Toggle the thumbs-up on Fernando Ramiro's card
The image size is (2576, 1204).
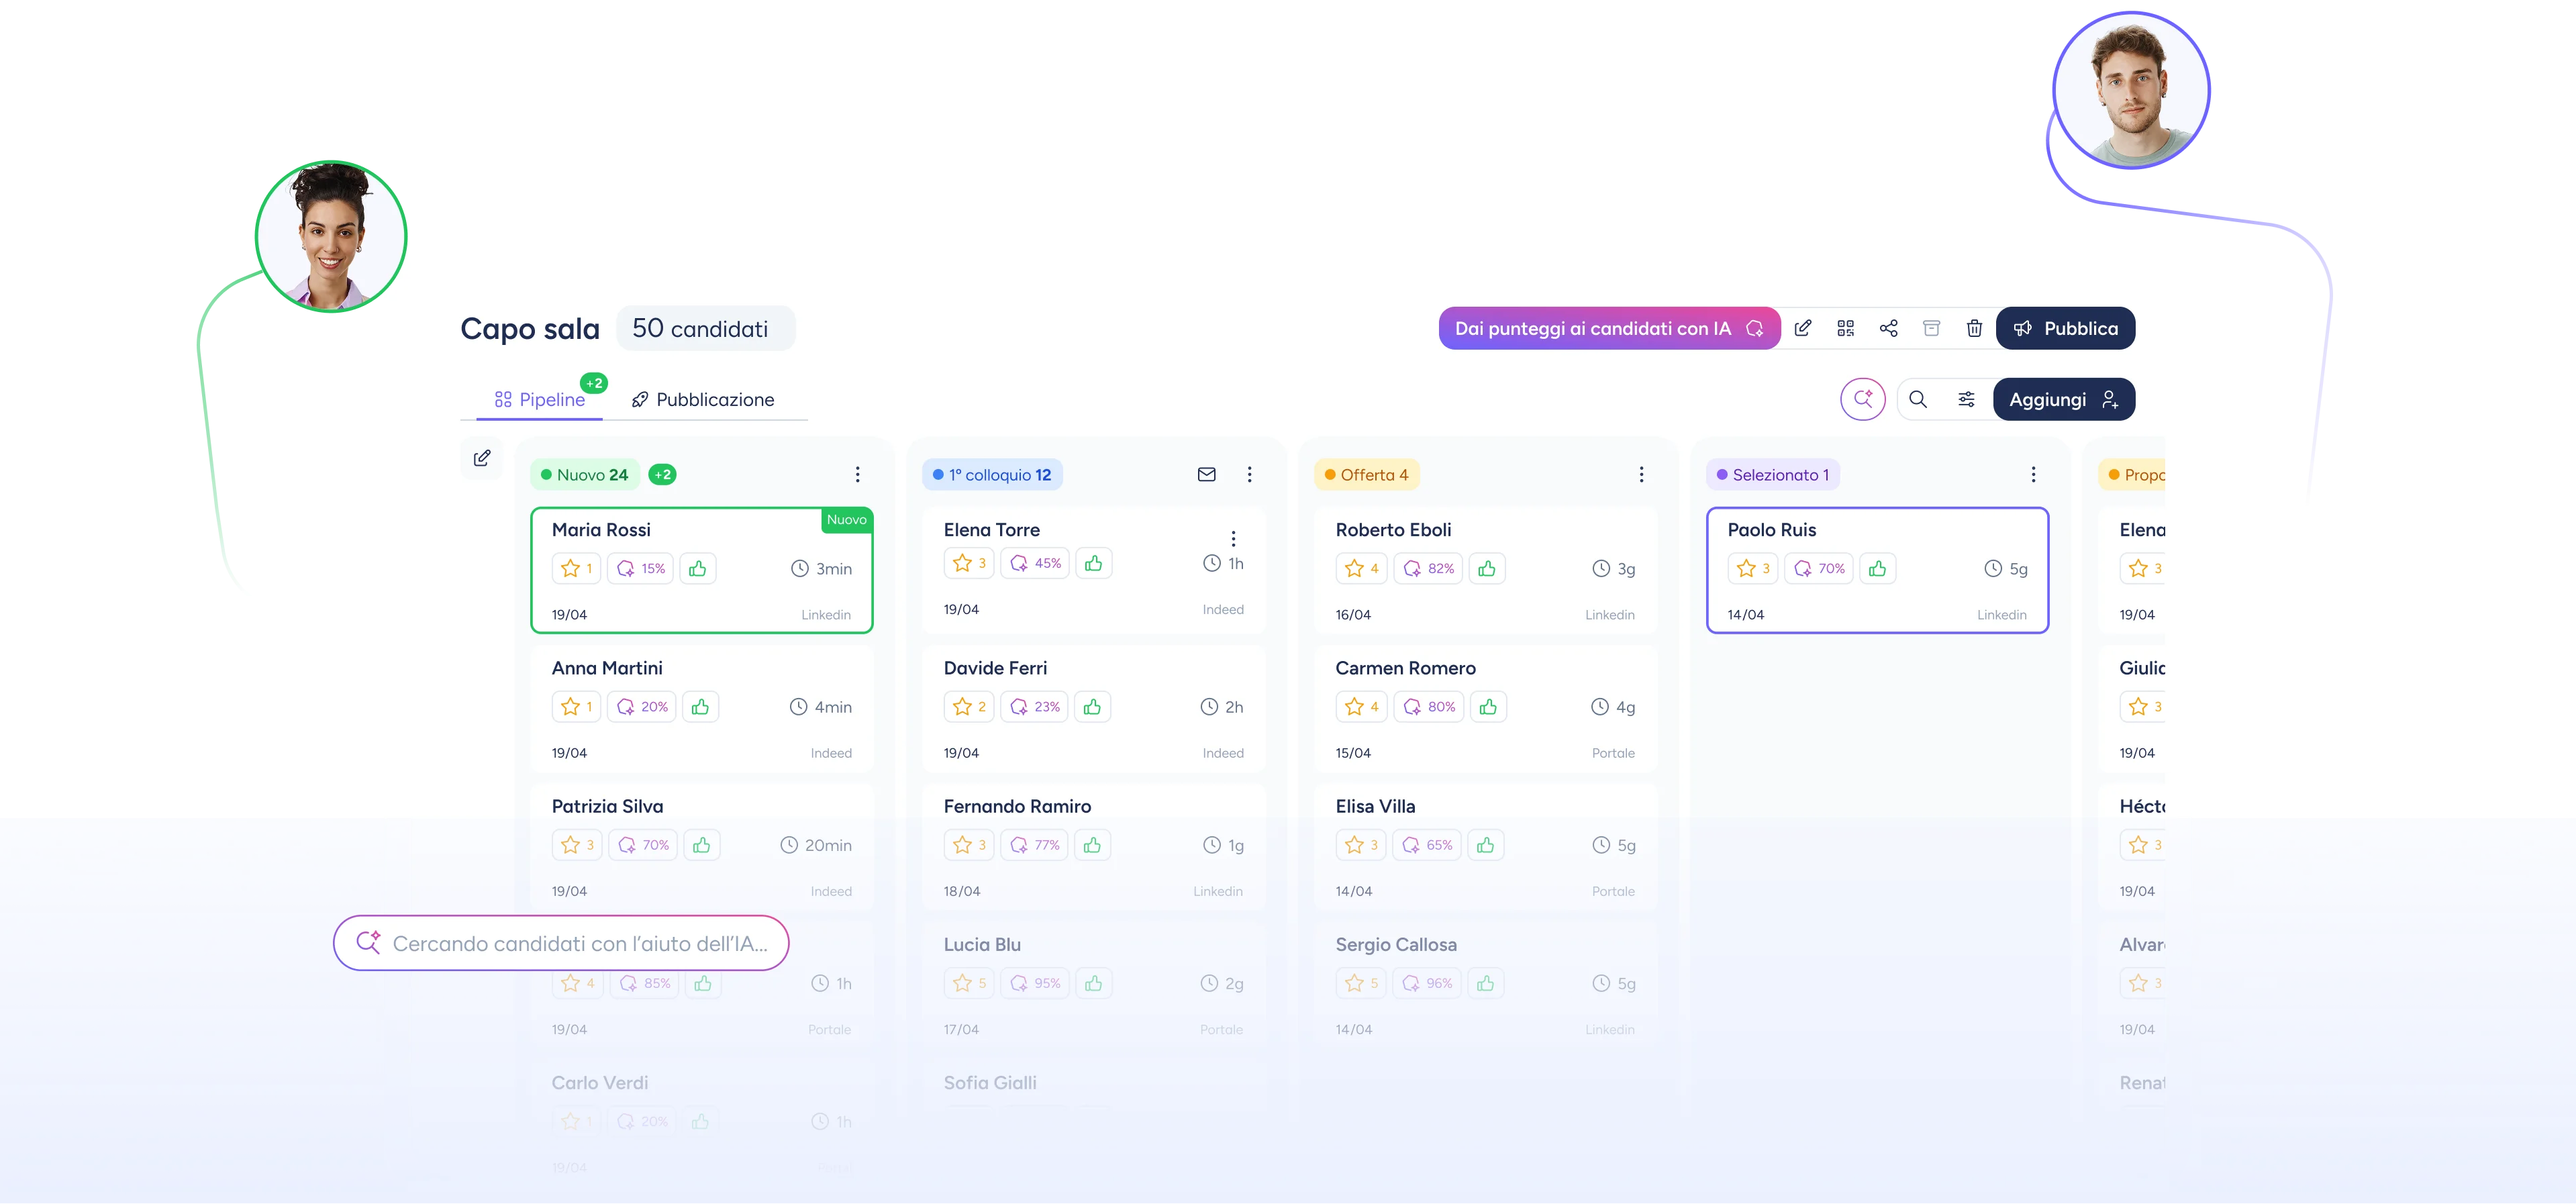point(1092,845)
